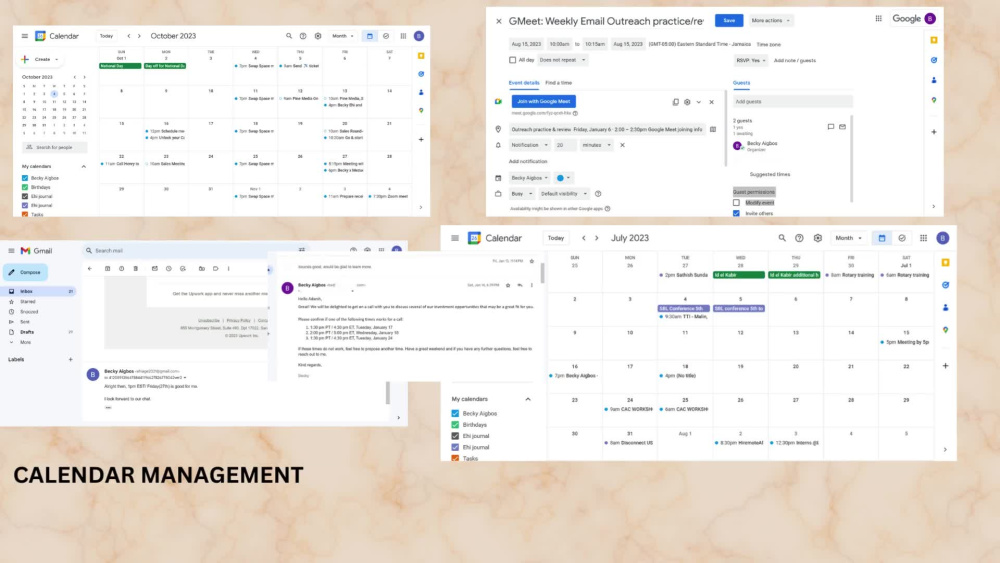Close the GMeet event editor

[499, 21]
